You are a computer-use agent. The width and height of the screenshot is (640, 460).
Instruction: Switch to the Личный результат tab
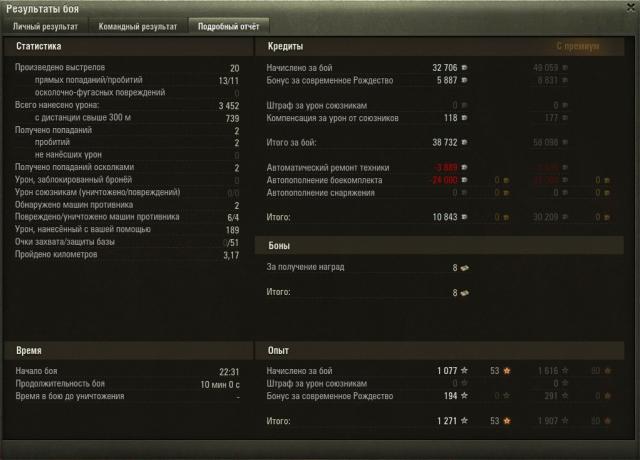(45, 27)
